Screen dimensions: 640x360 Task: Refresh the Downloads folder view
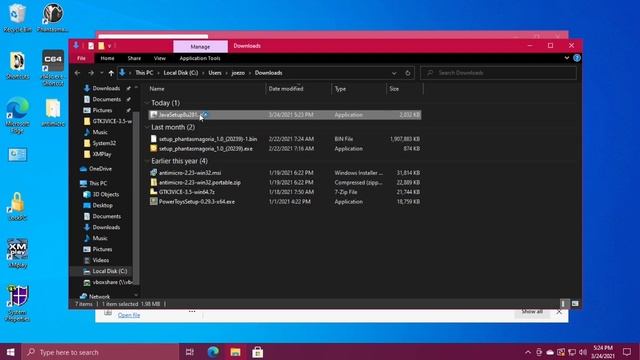tap(407, 73)
